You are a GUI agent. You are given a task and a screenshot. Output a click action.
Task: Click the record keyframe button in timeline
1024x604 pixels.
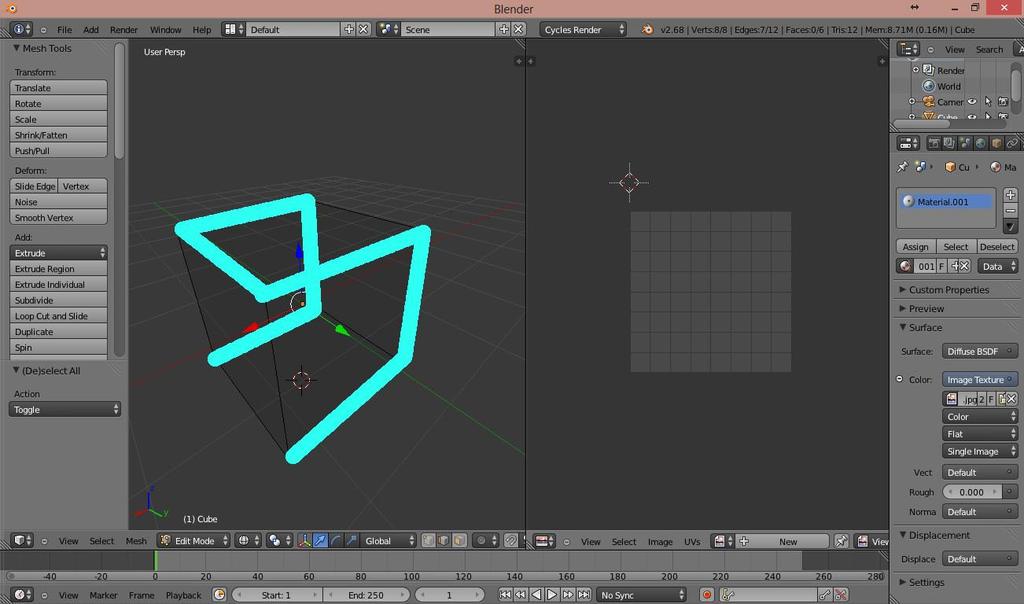pos(707,595)
